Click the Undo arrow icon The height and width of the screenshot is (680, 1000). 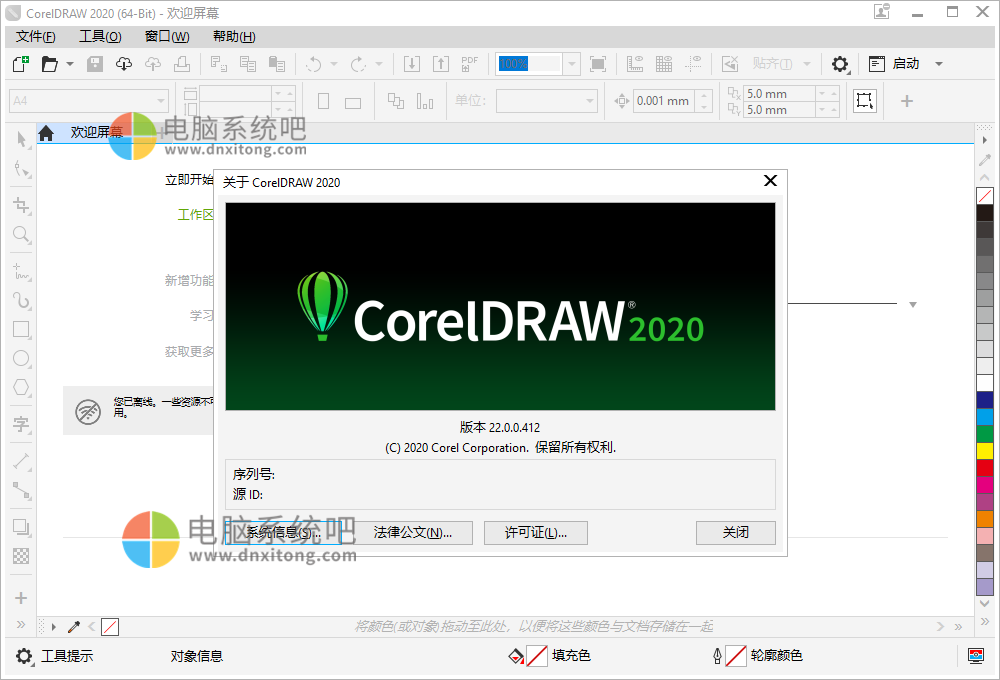click(x=314, y=64)
